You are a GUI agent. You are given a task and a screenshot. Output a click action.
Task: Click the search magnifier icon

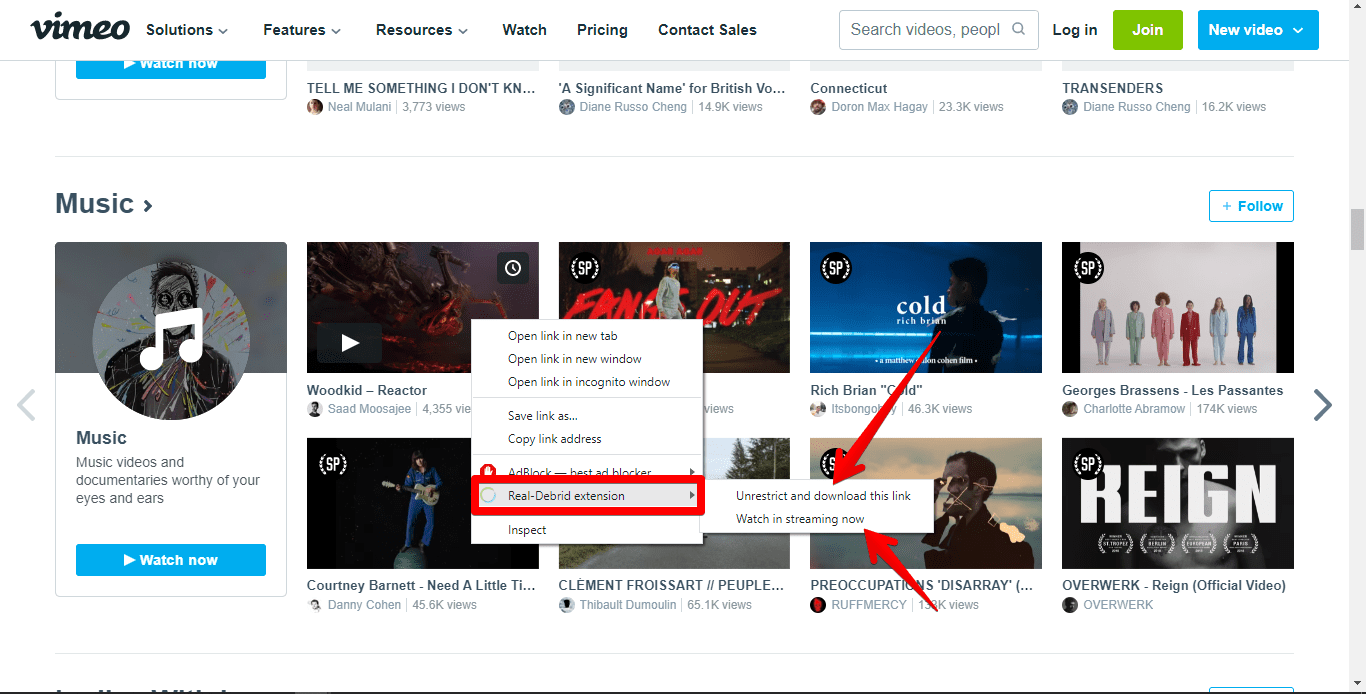(1019, 29)
